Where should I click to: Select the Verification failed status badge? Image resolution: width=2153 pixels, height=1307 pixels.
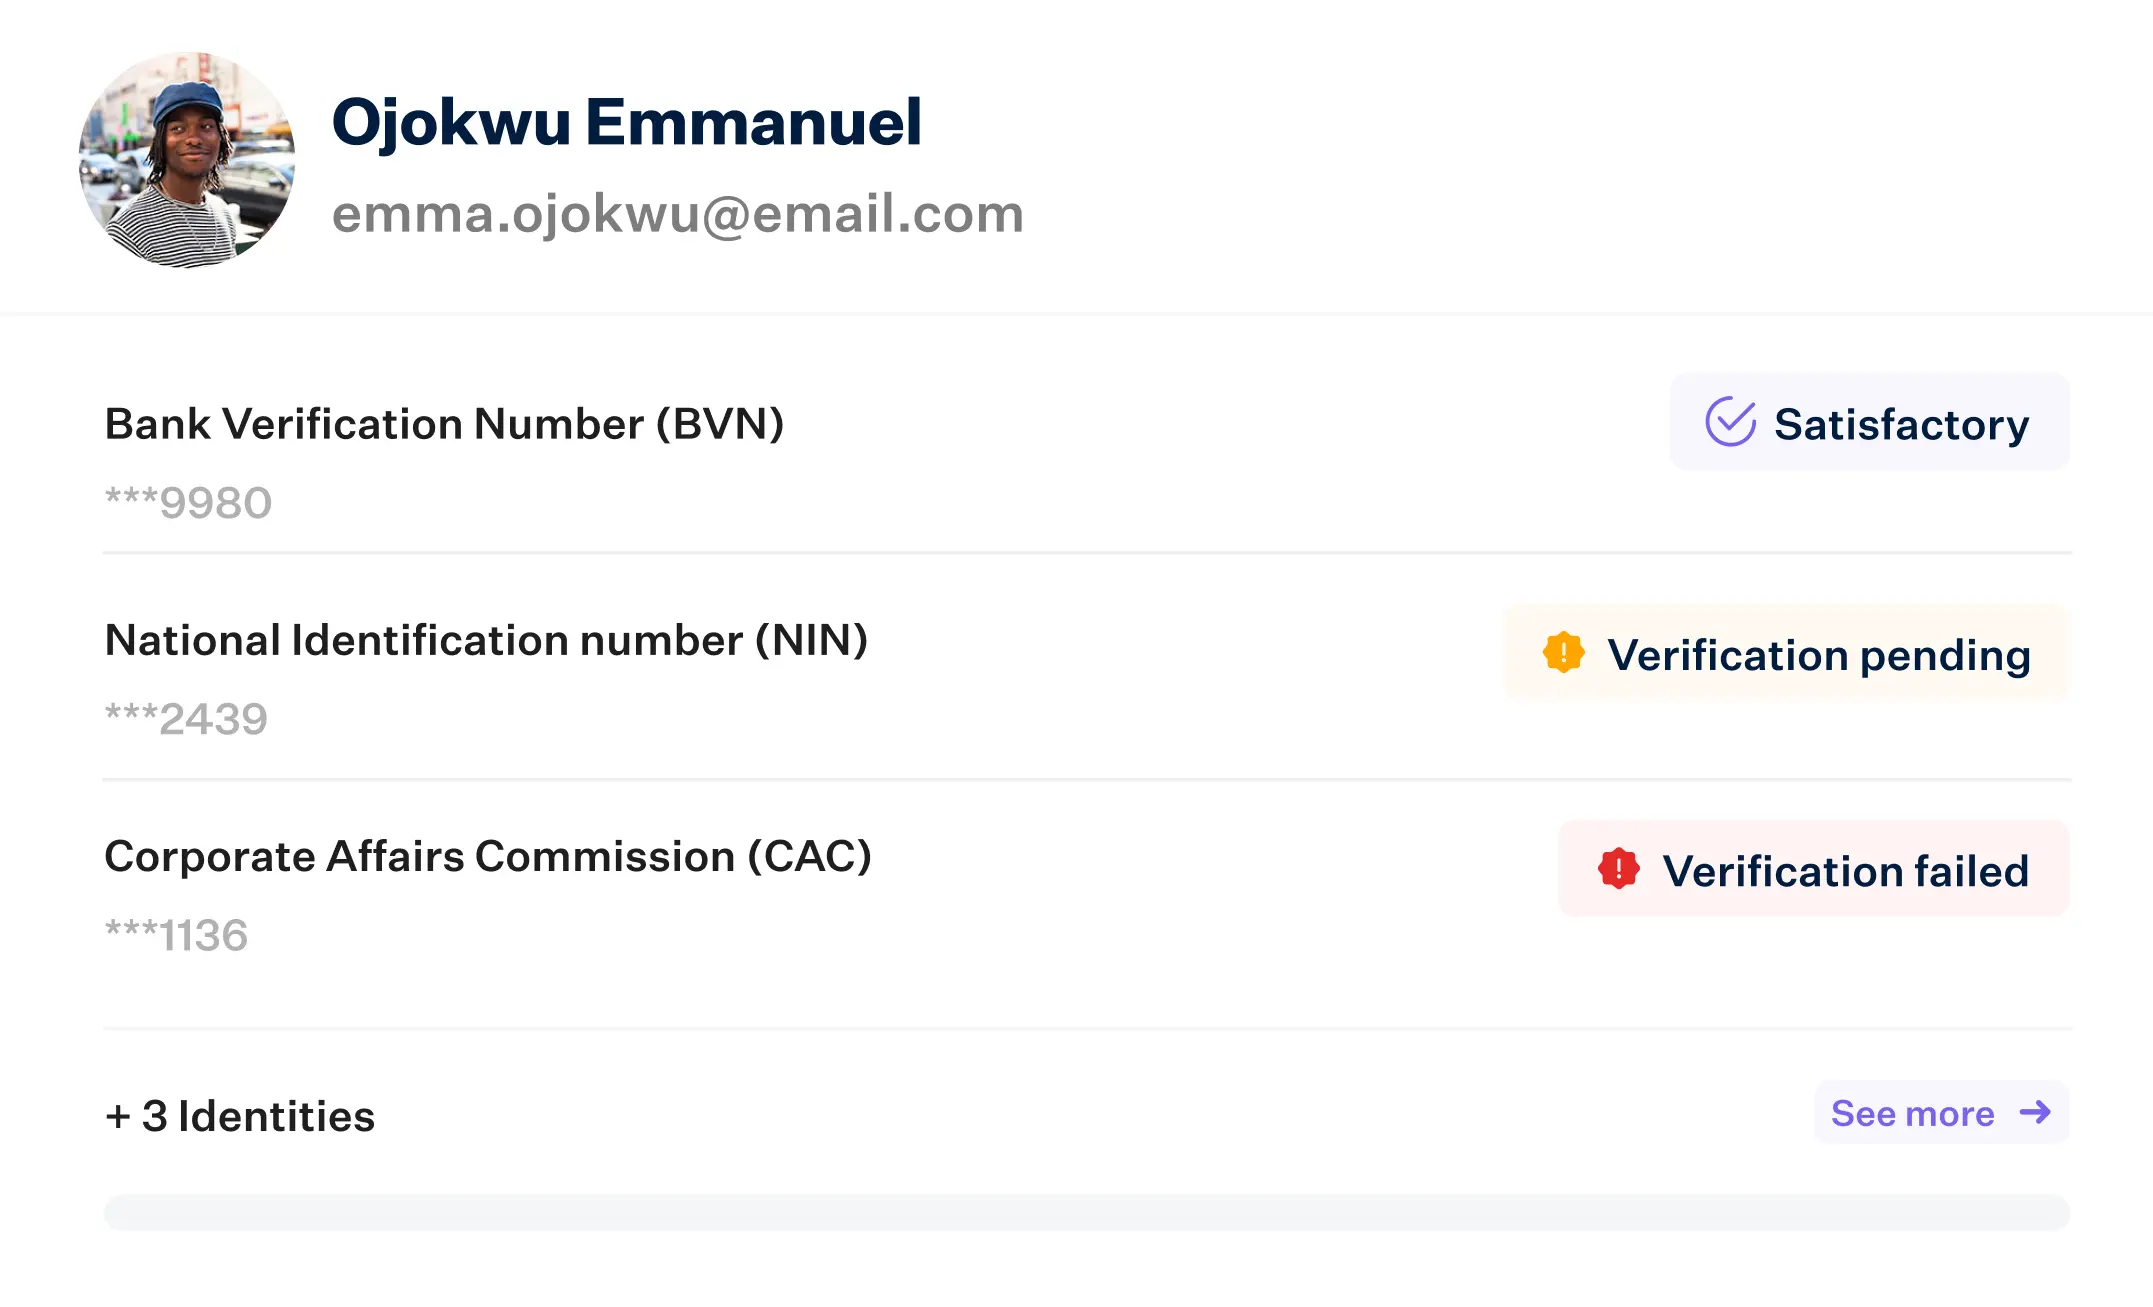(1813, 868)
